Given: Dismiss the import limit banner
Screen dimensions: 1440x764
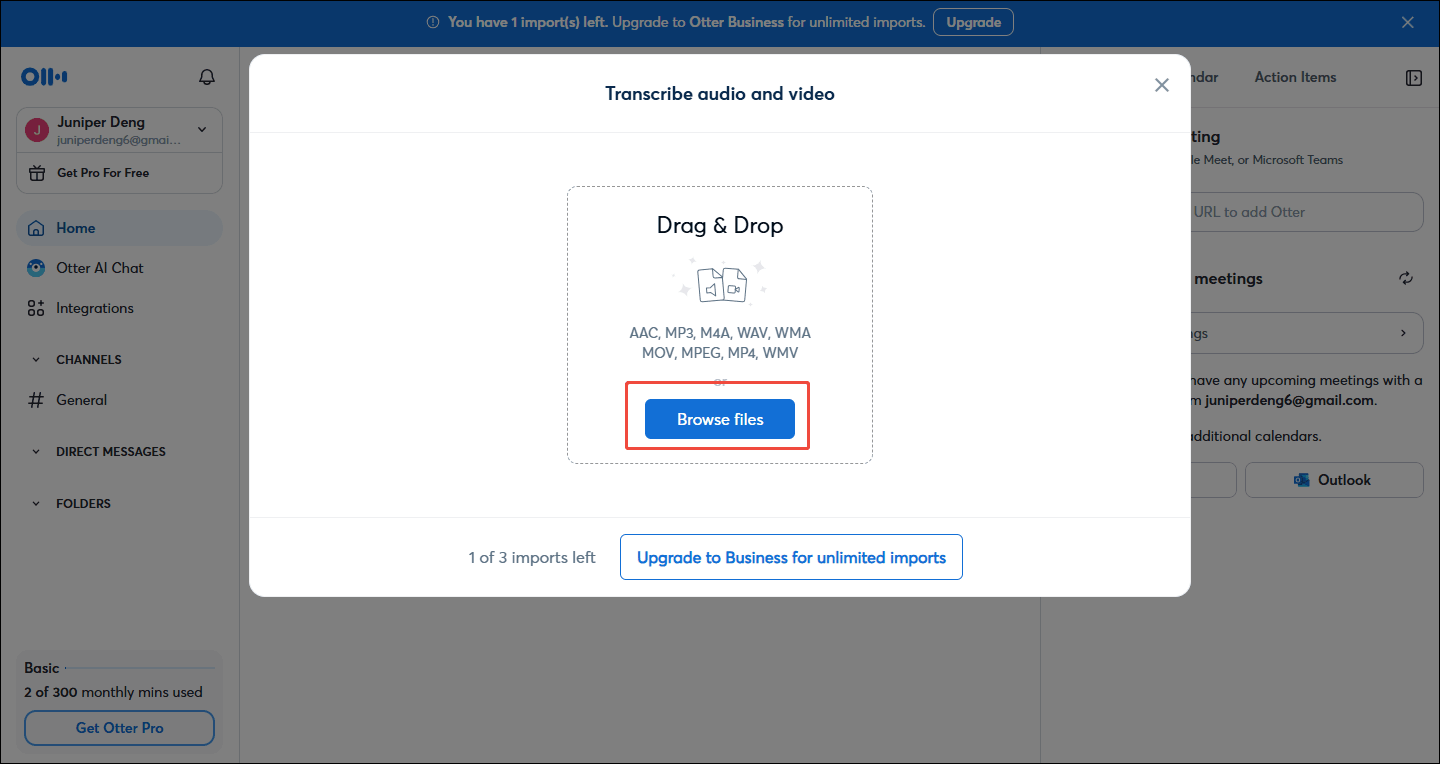Looking at the screenshot, I should pyautogui.click(x=1407, y=22).
